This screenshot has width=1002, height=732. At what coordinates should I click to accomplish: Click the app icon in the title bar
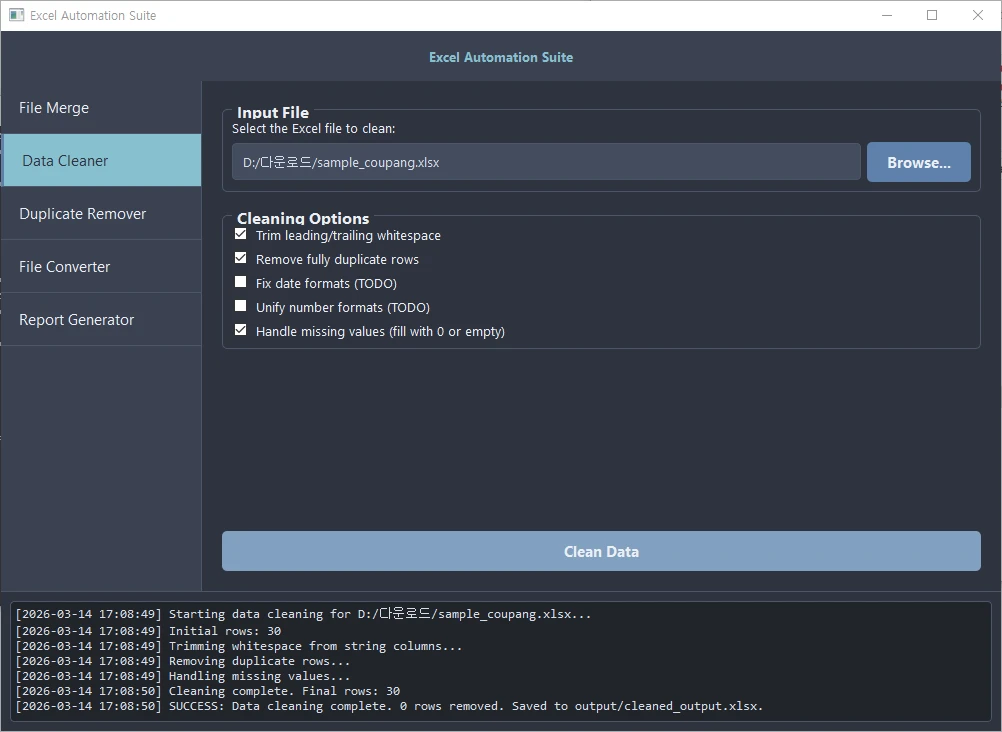(x=16, y=15)
